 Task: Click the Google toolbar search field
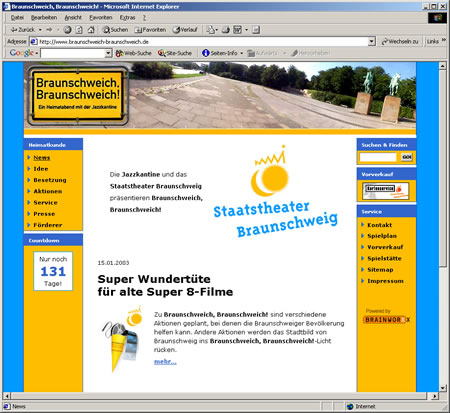pos(73,53)
